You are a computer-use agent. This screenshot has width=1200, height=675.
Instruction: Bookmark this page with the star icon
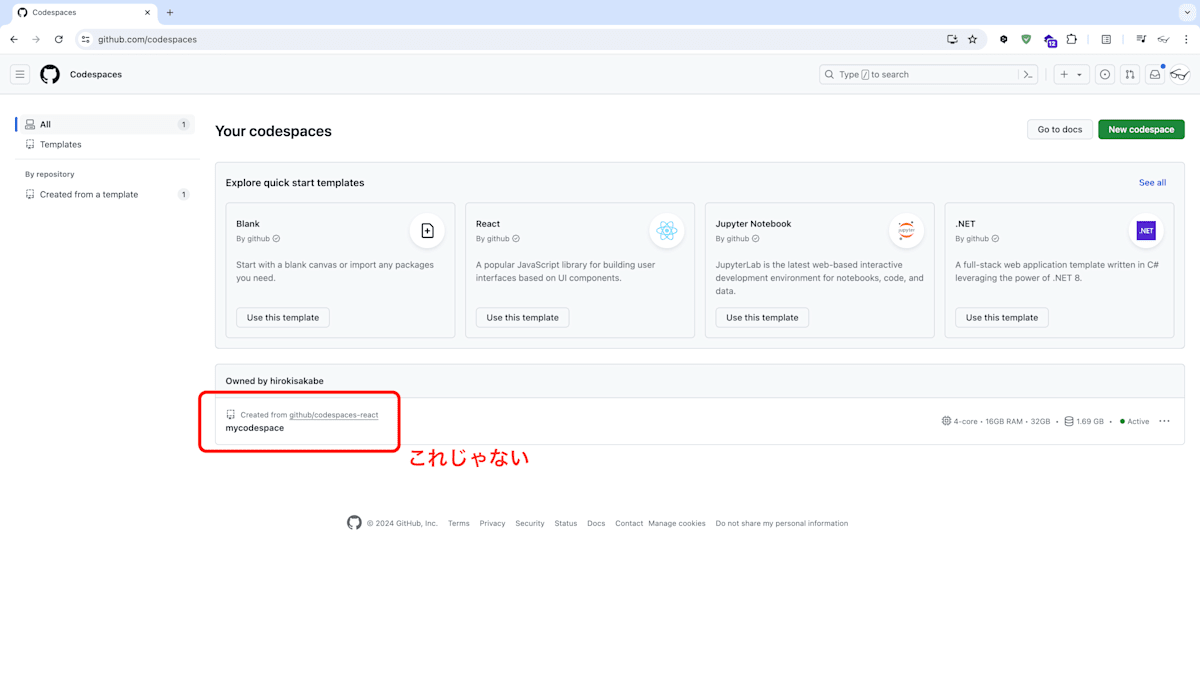(972, 39)
